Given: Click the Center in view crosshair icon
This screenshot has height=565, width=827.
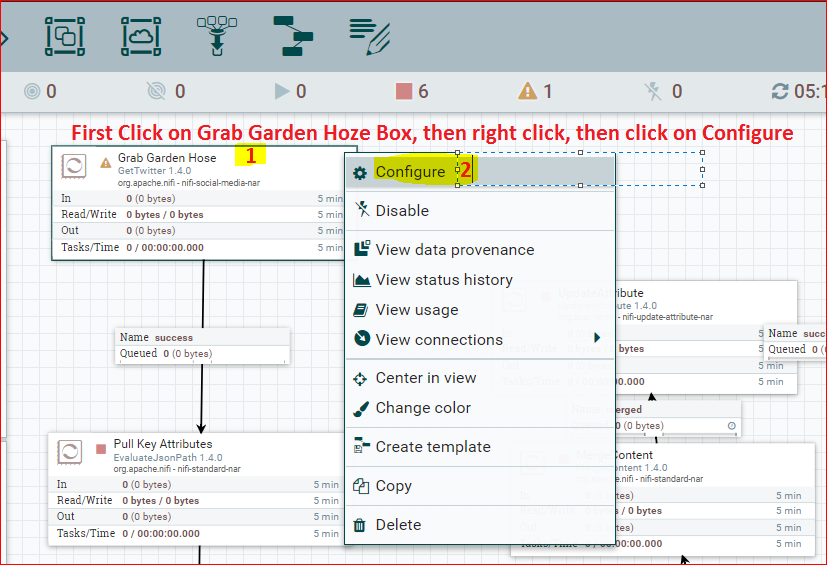Looking at the screenshot, I should (x=360, y=379).
